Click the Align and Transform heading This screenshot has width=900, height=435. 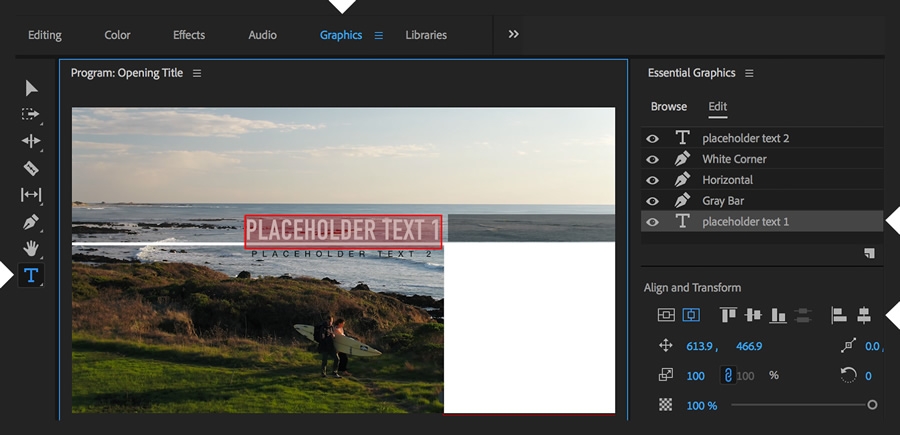(692, 288)
